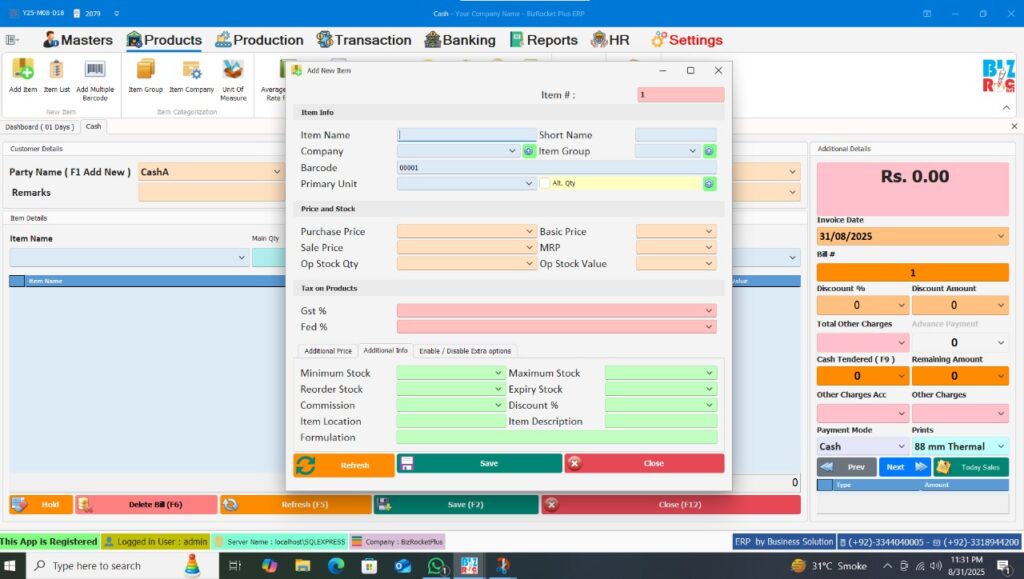This screenshot has height=579, width=1024.
Task: Open WhatsApp from the taskbar
Action: 436,565
